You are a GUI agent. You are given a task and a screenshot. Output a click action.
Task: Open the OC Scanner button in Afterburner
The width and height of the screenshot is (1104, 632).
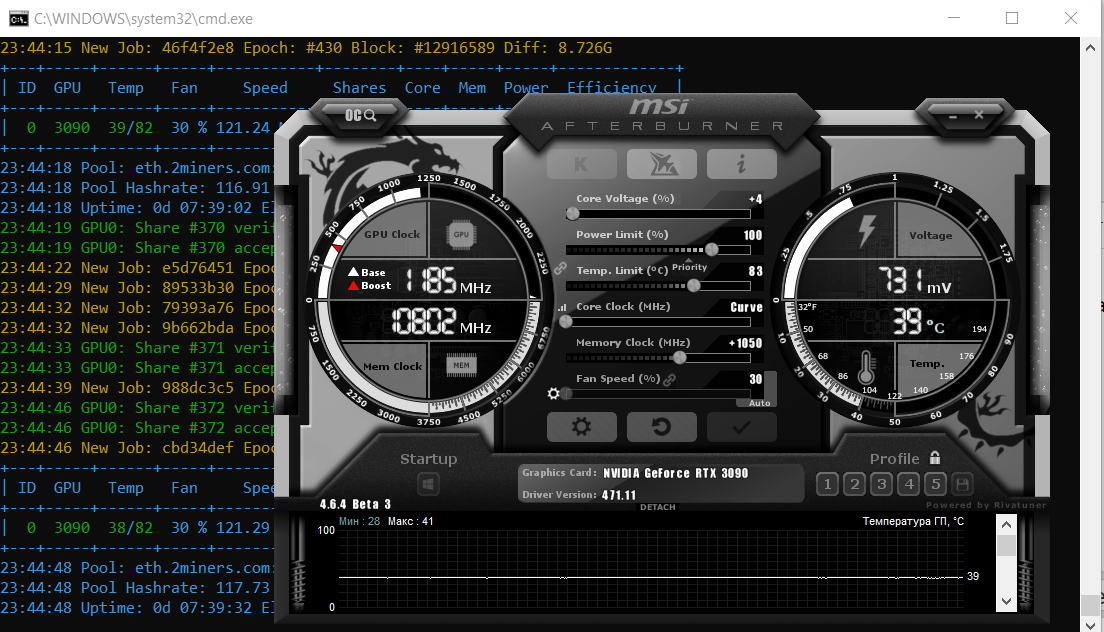(360, 115)
